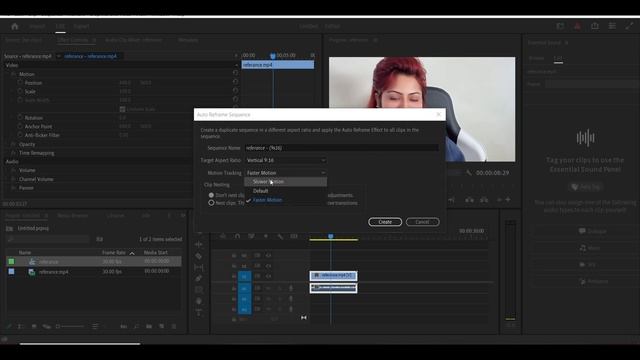Reset the Motion effect parameters
The height and width of the screenshot is (360, 640).
[x=236, y=73]
